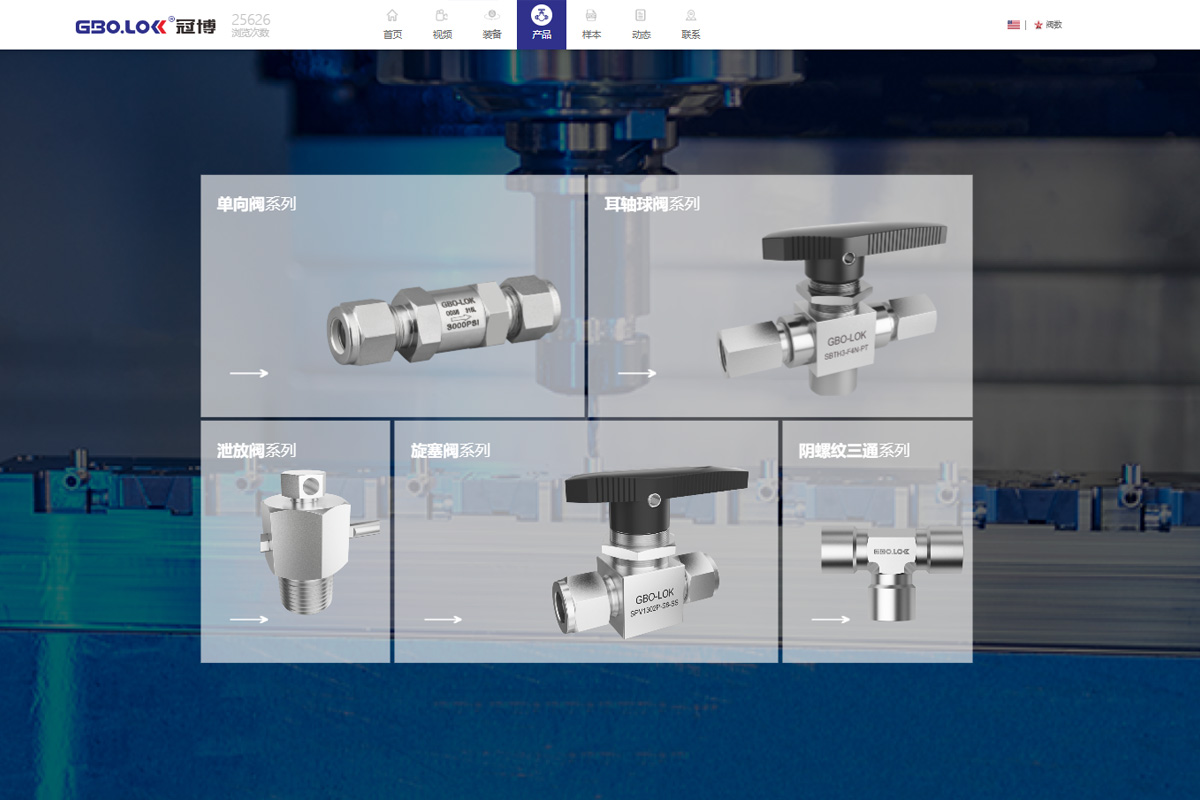Click the trunnion ball valve image

[826, 310]
